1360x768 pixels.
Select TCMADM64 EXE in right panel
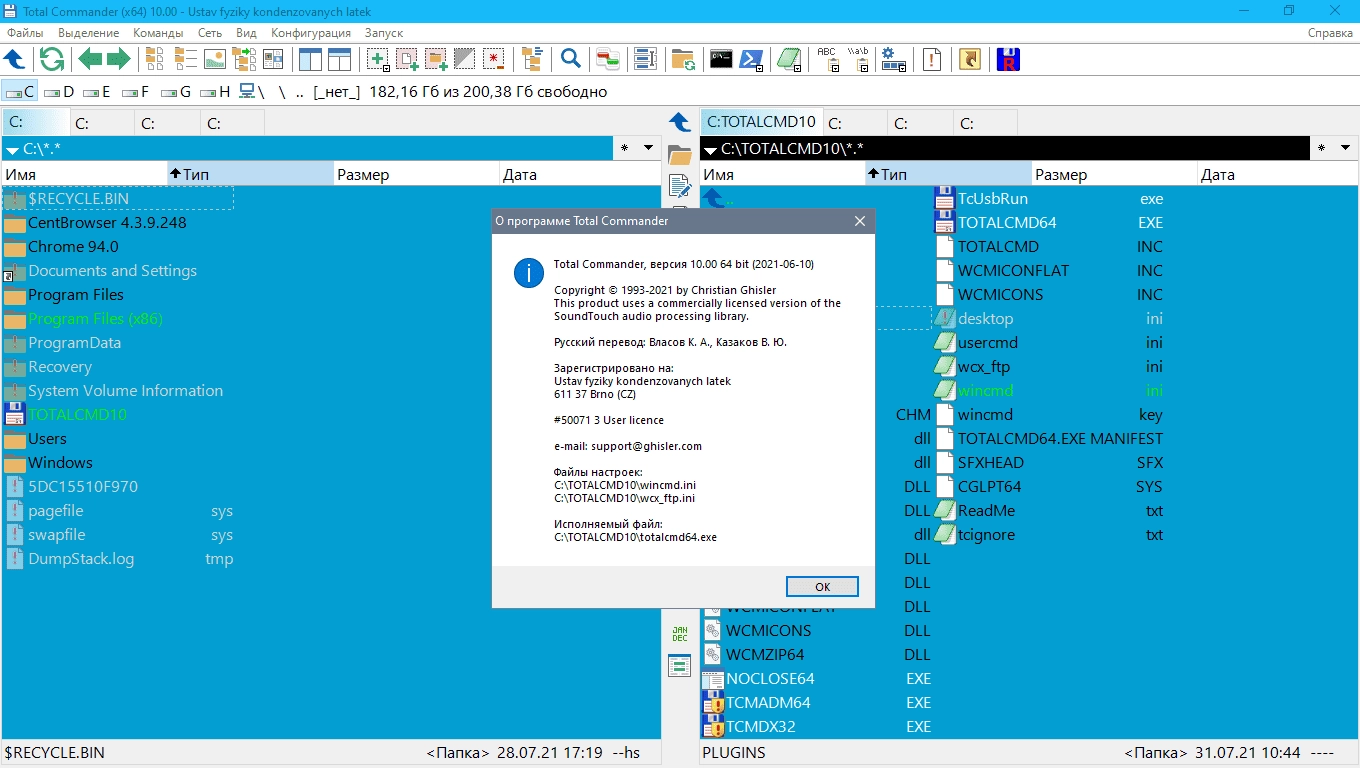(817, 703)
